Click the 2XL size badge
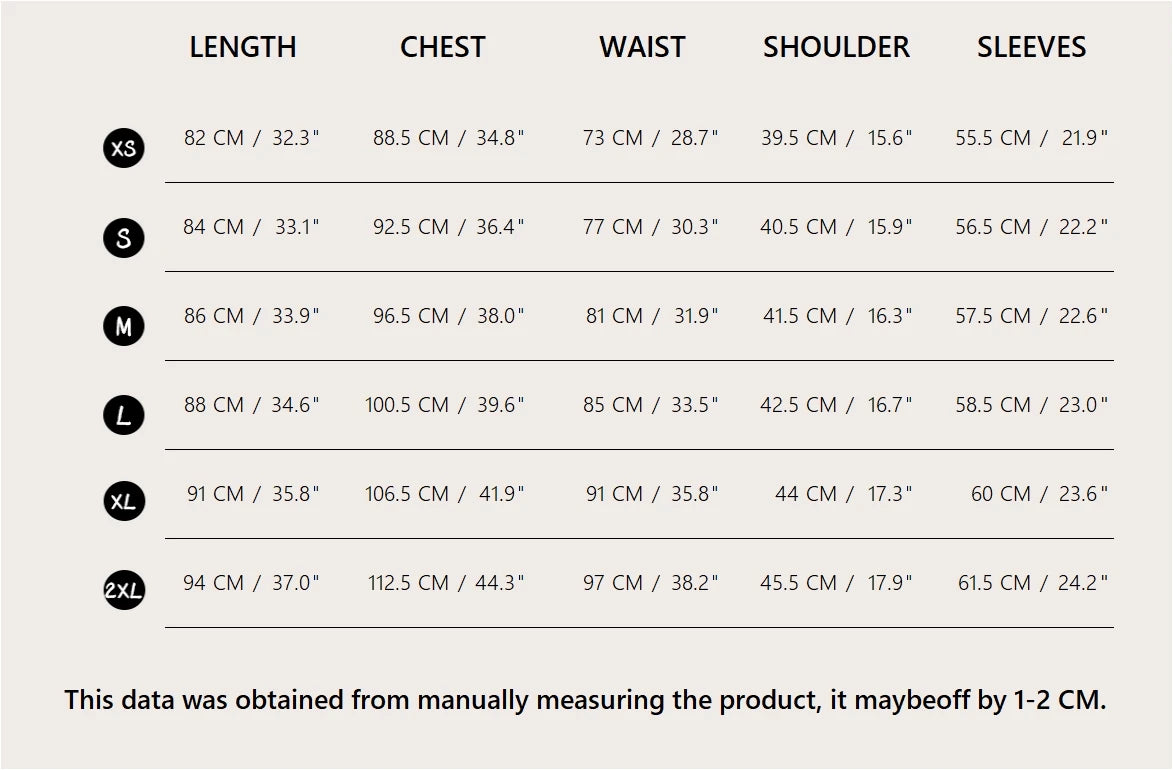Viewport: 1173px width, 770px height. (124, 591)
